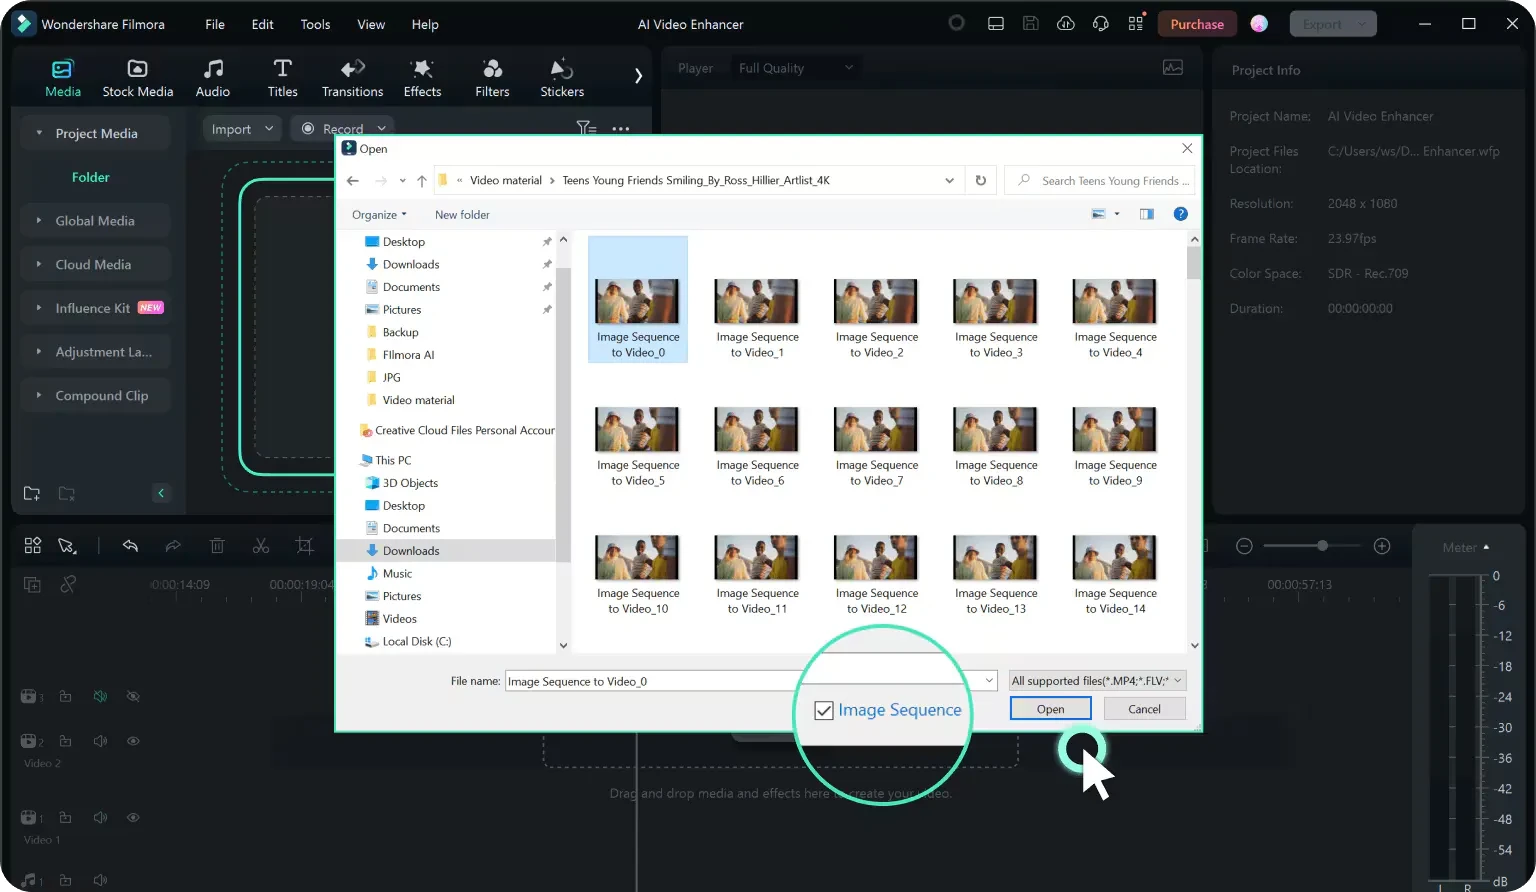Screen dimensions: 1536x892
Task: Switch to Transitions tab
Action: [x=352, y=78]
